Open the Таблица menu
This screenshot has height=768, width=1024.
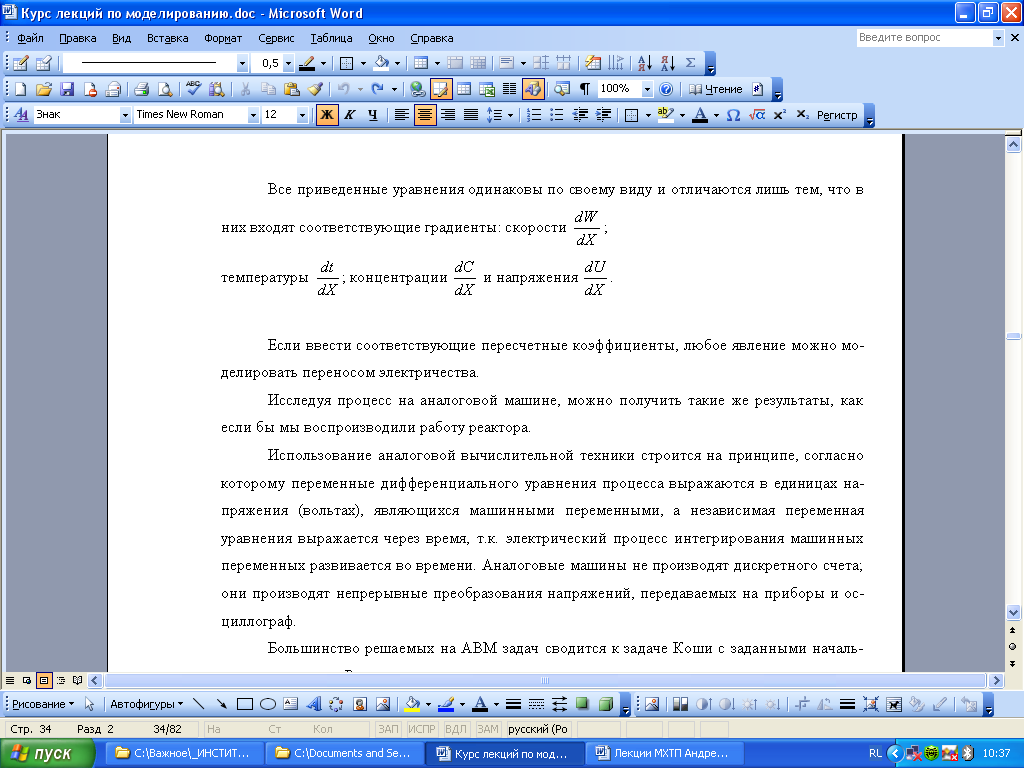click(x=331, y=38)
